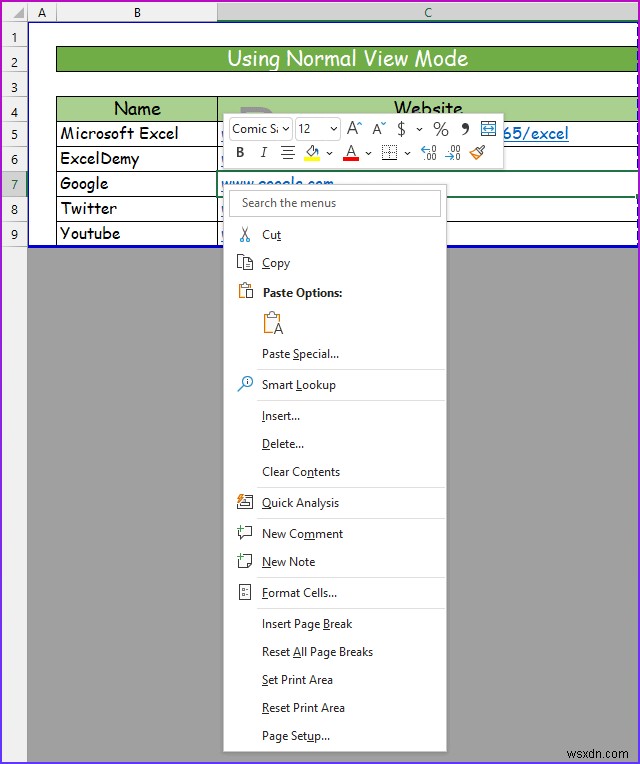This screenshot has height=764, width=640.
Task: Select Clear Contents option
Action: (335, 472)
